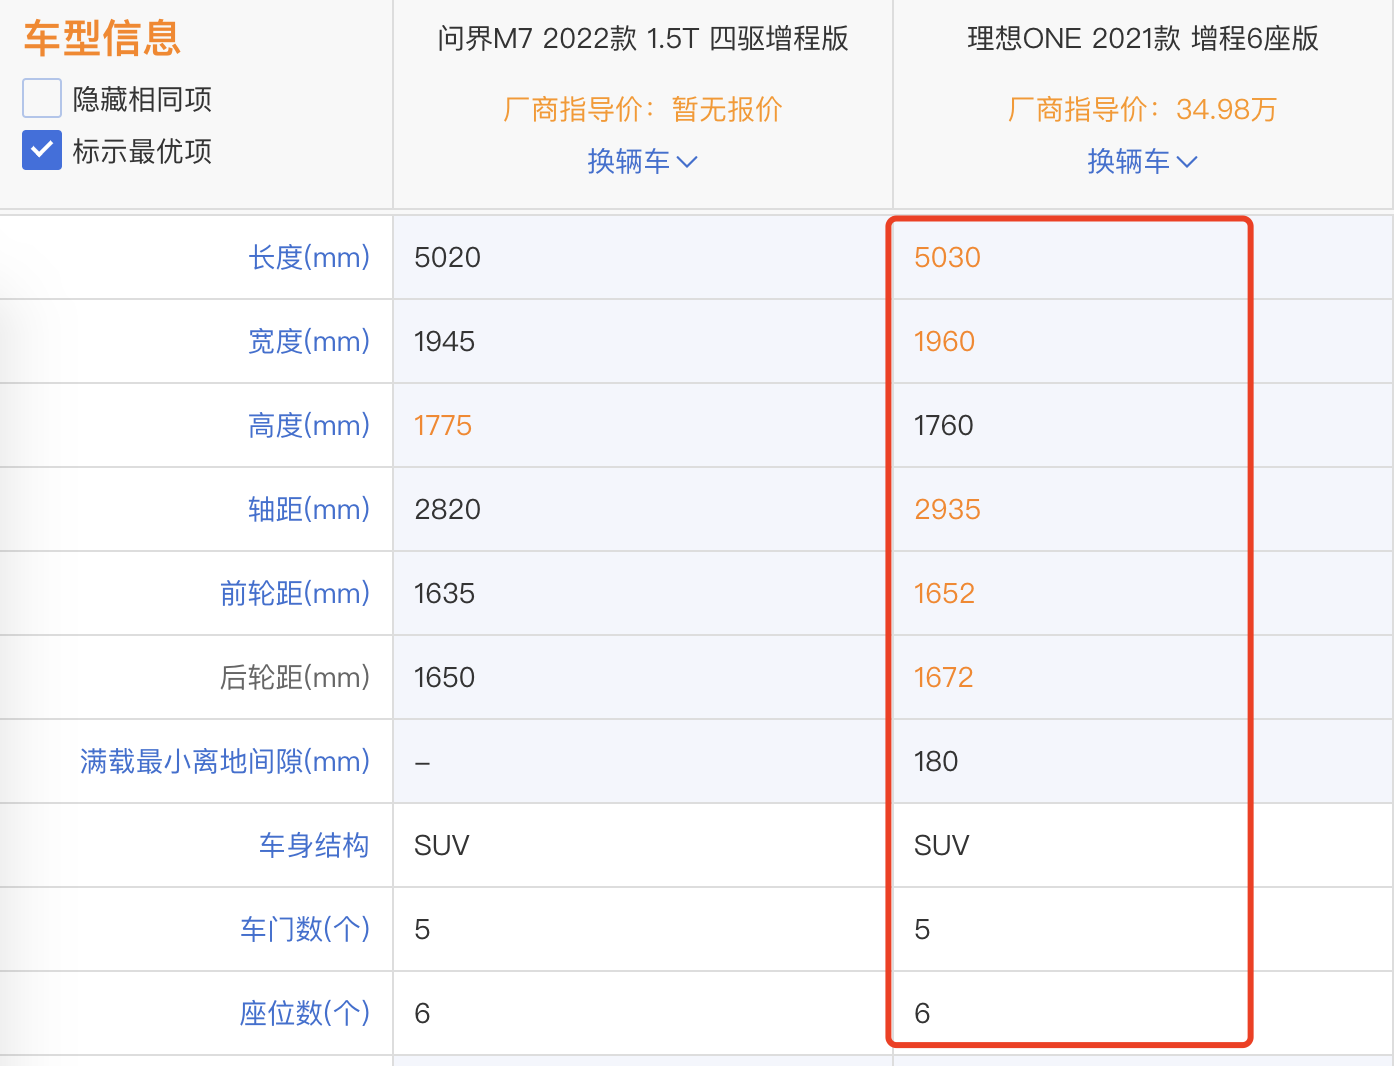
Task: Open the 满载最小离地间隙(mm) parameter link
Action: coord(225,762)
